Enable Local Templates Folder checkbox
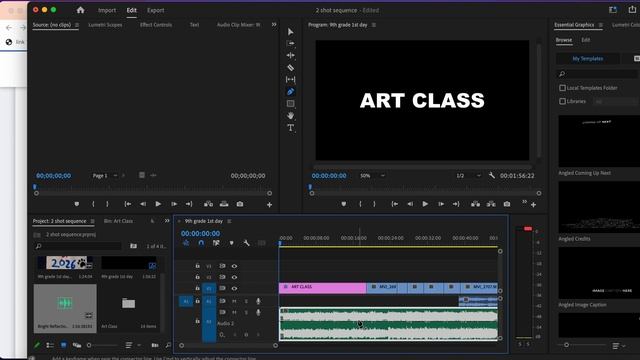Viewport: 640px width, 360px height. pyautogui.click(x=562, y=88)
